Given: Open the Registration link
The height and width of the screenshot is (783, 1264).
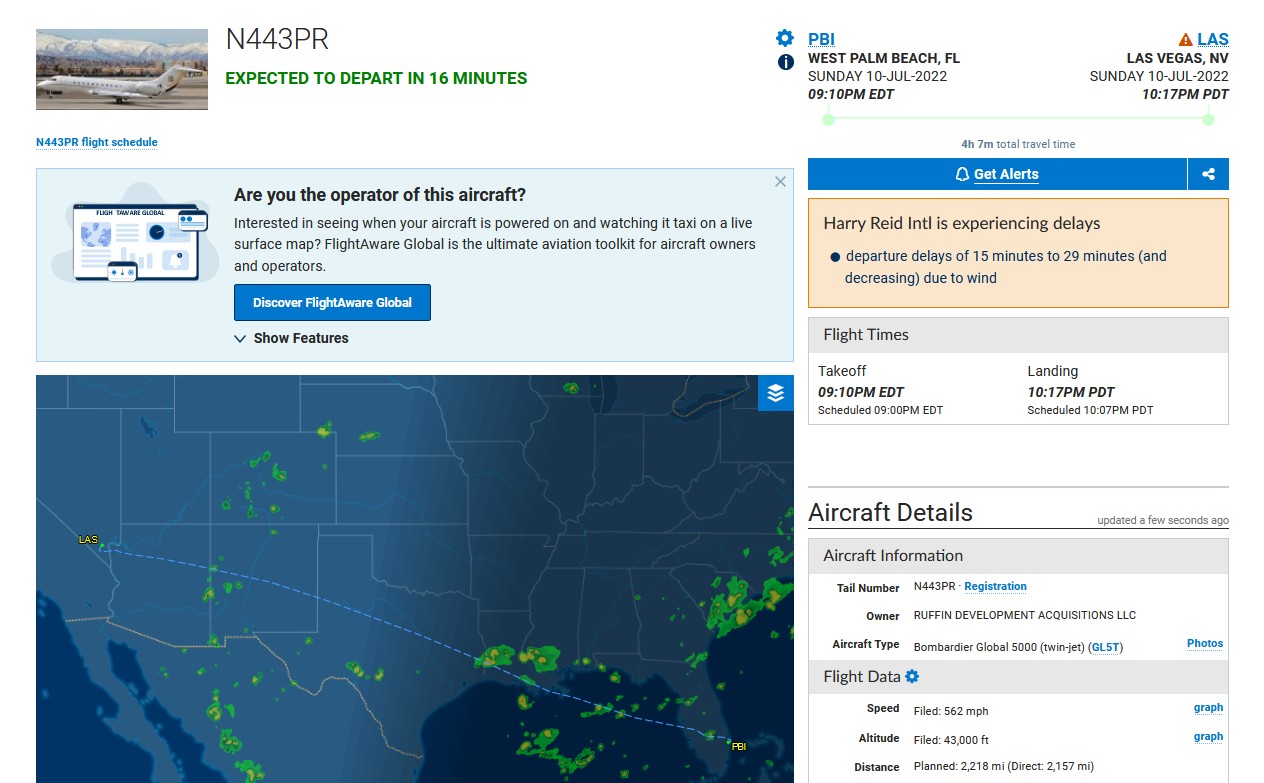Looking at the screenshot, I should 995,587.
